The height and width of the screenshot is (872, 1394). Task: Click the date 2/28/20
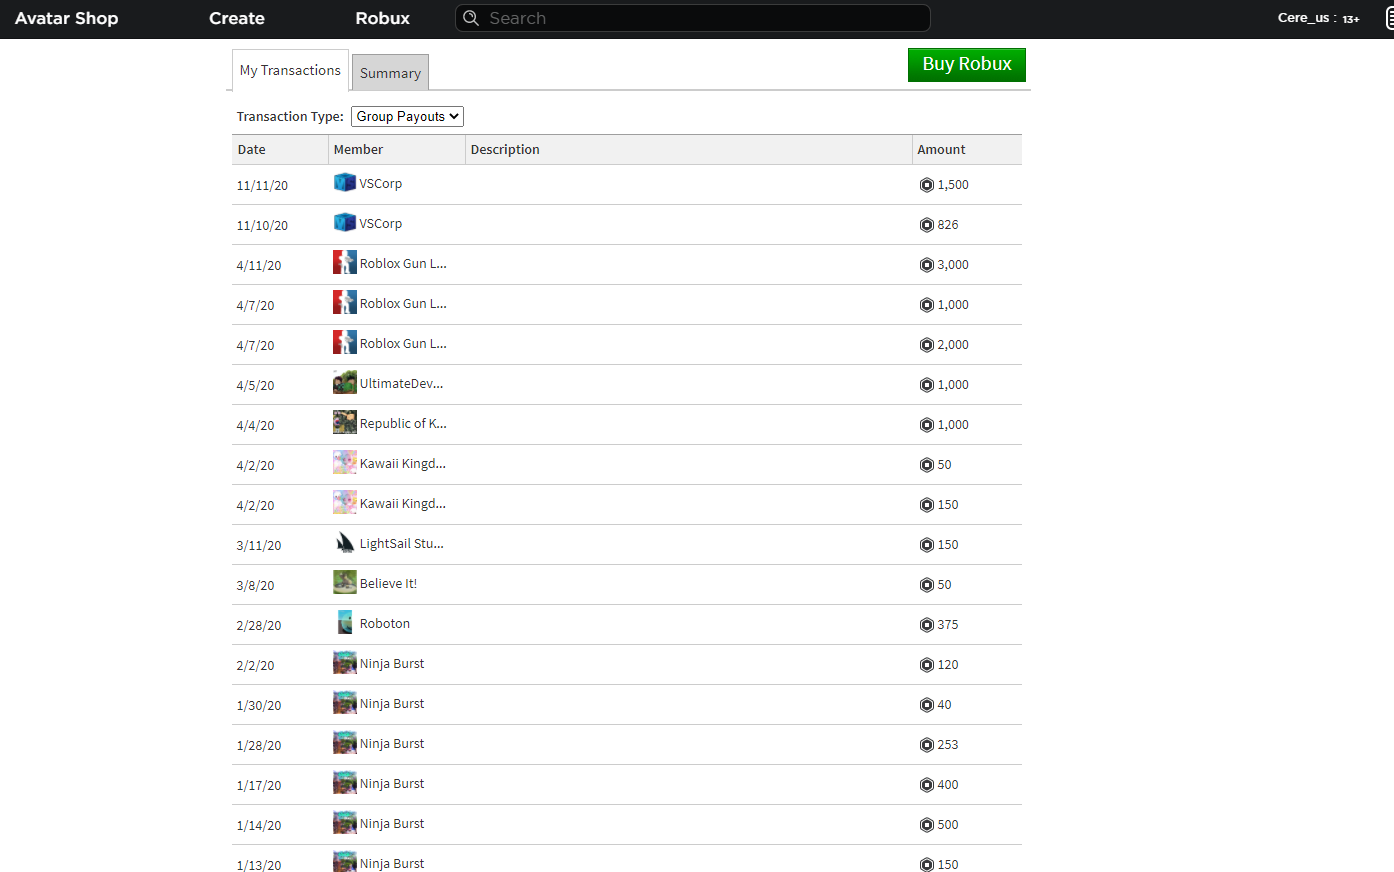[259, 625]
